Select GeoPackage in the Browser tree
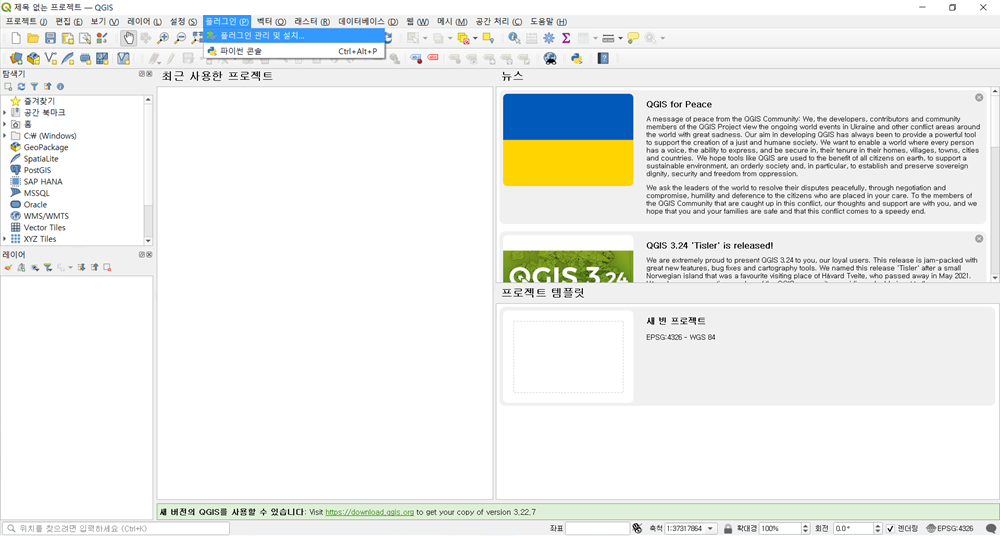Image resolution: width=1000 pixels, height=536 pixels. pyautogui.click(x=46, y=147)
